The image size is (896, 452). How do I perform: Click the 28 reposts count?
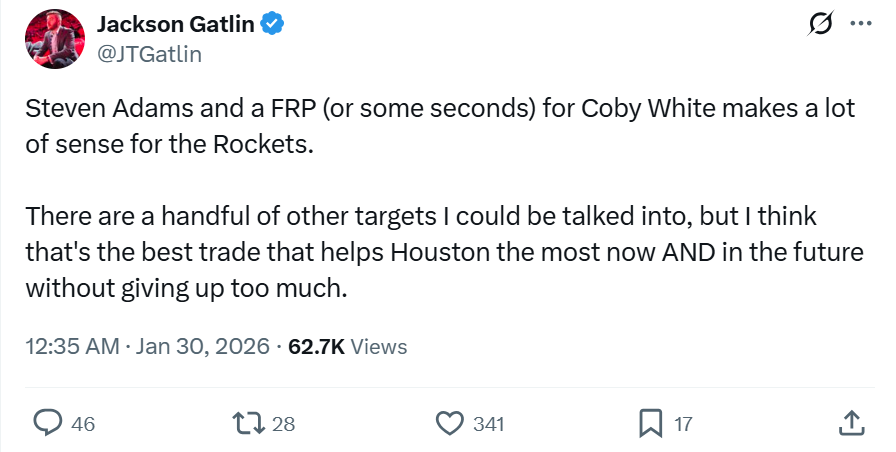[x=284, y=424]
